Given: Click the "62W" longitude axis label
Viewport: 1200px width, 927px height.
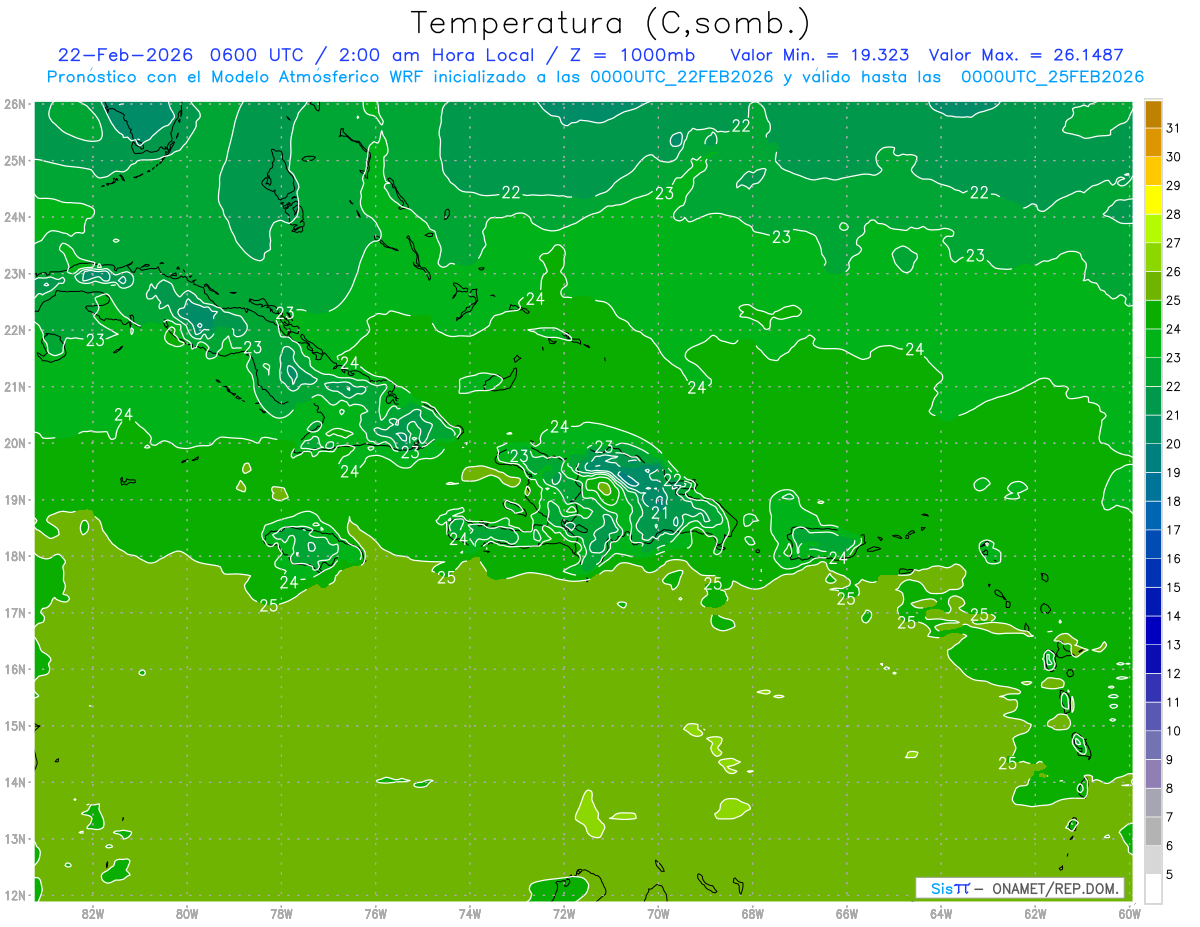Looking at the screenshot, I should pos(1035,912).
